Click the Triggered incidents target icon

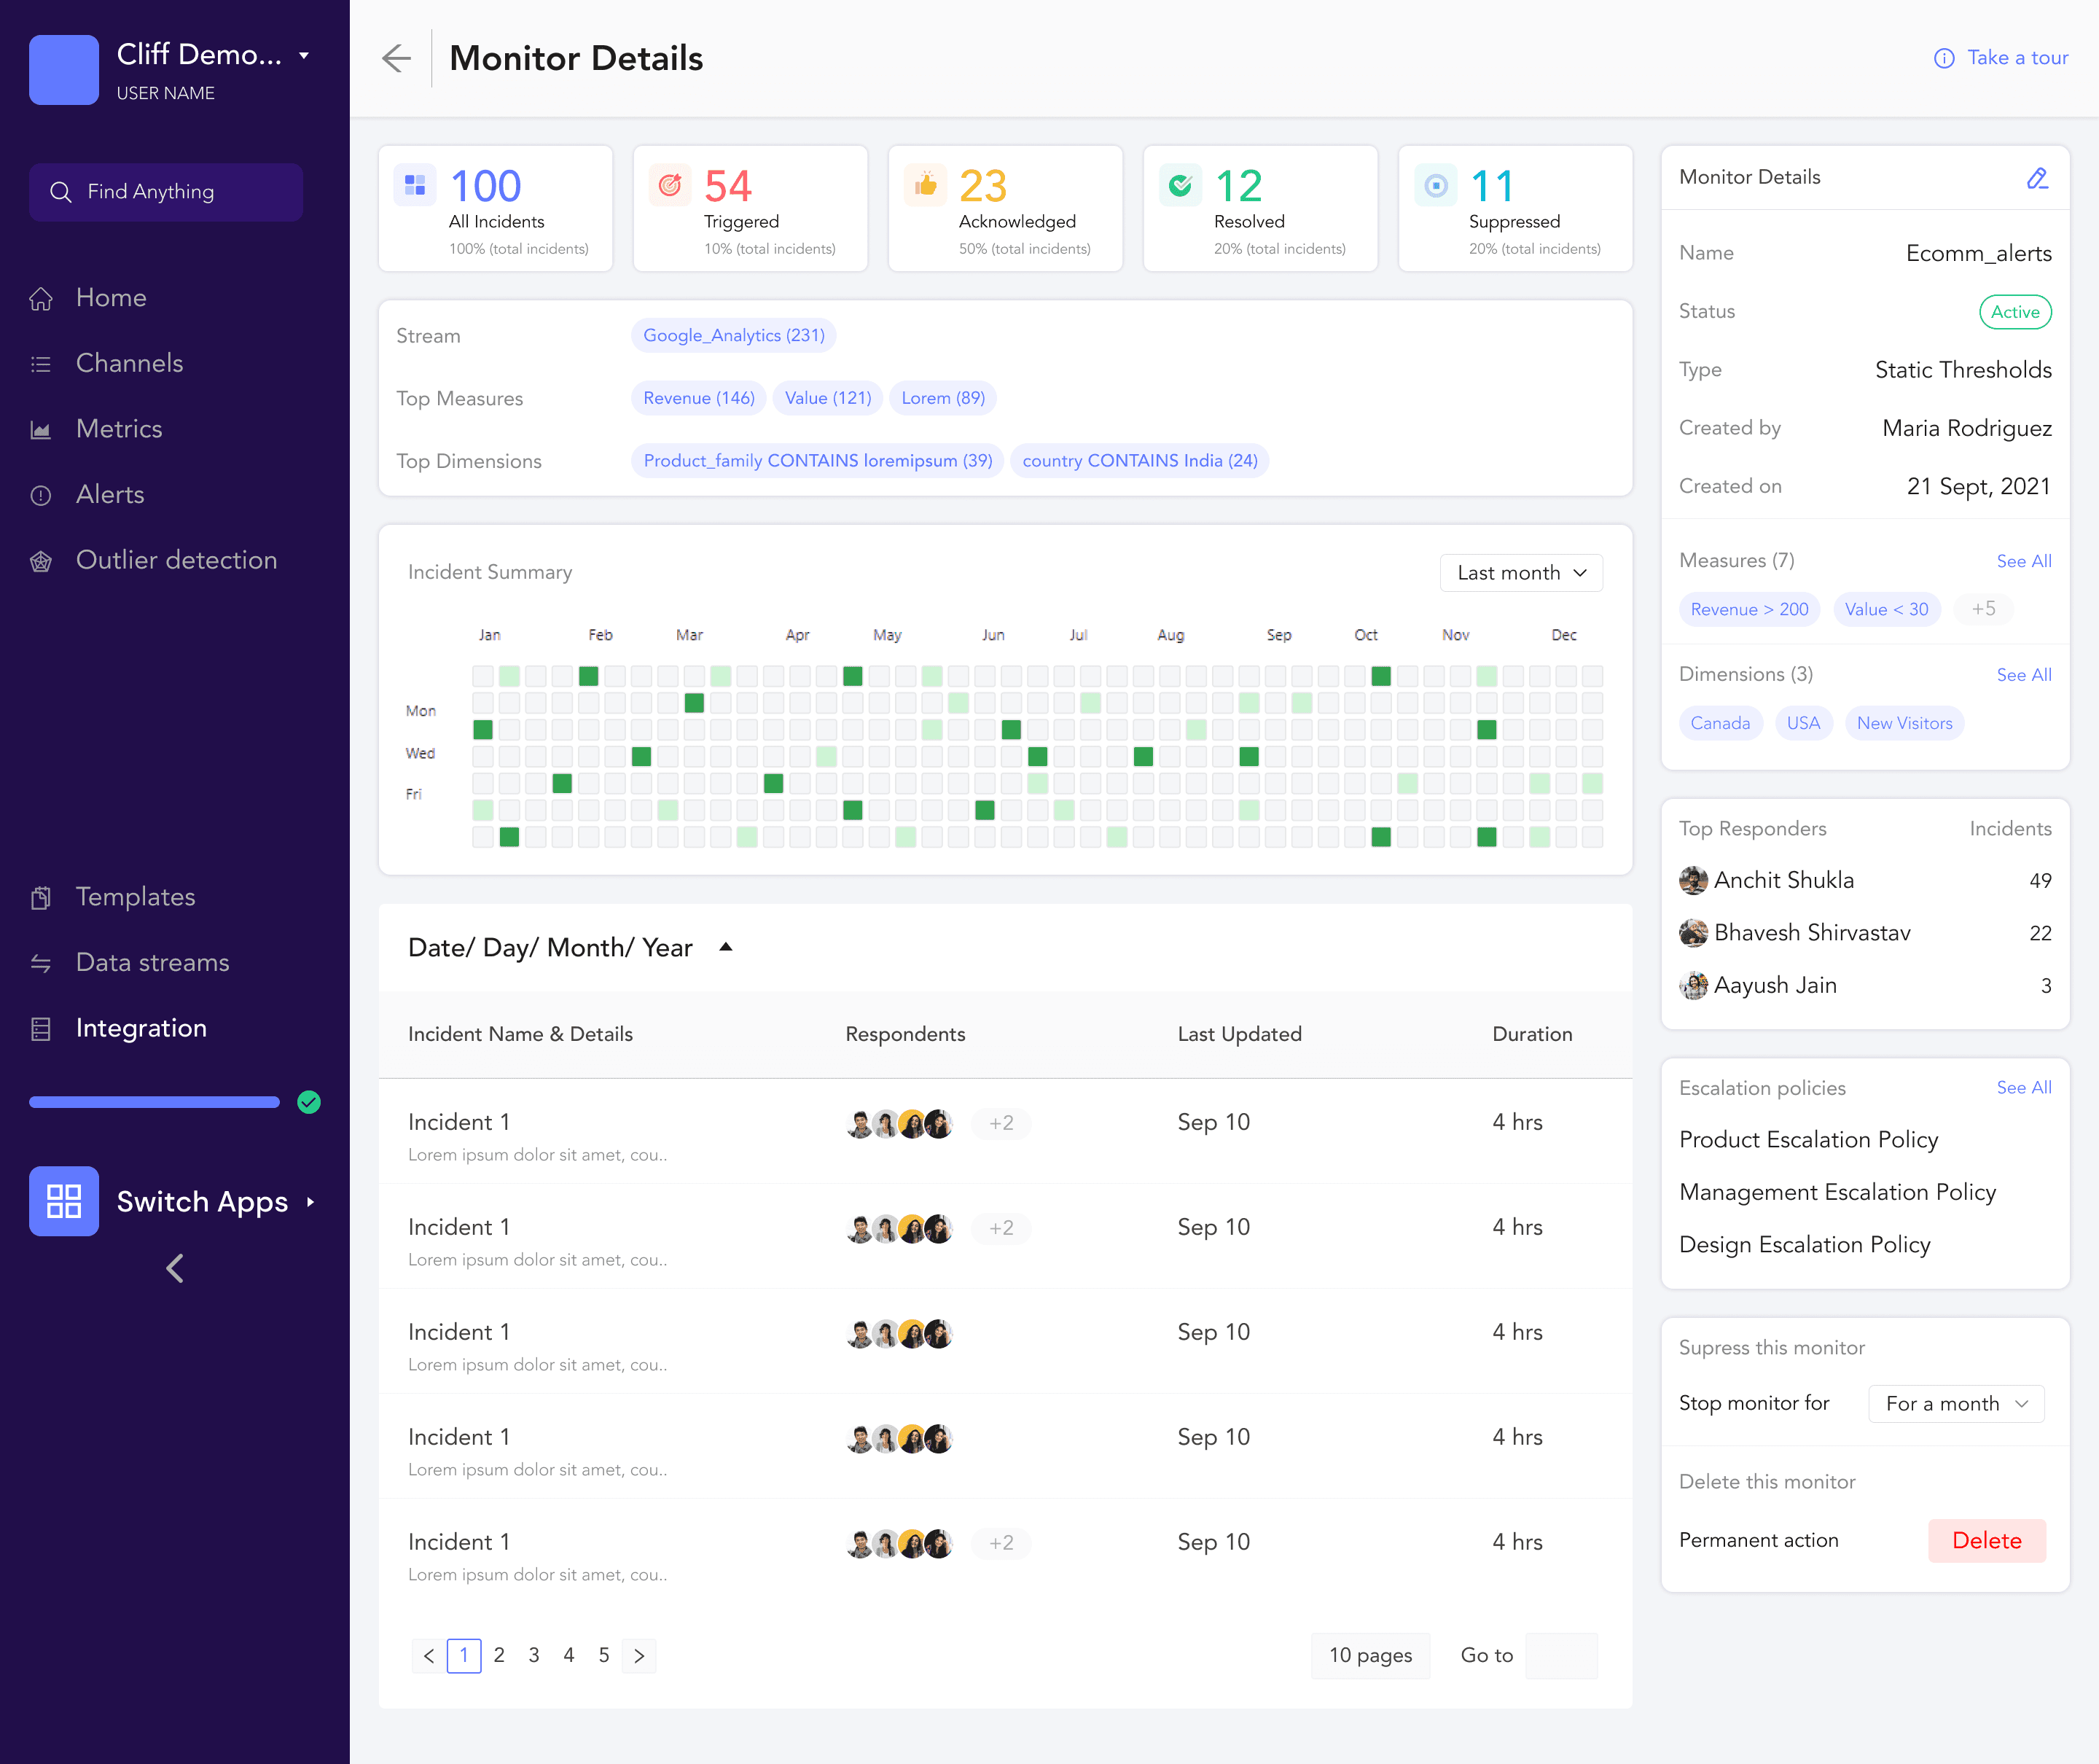[670, 186]
